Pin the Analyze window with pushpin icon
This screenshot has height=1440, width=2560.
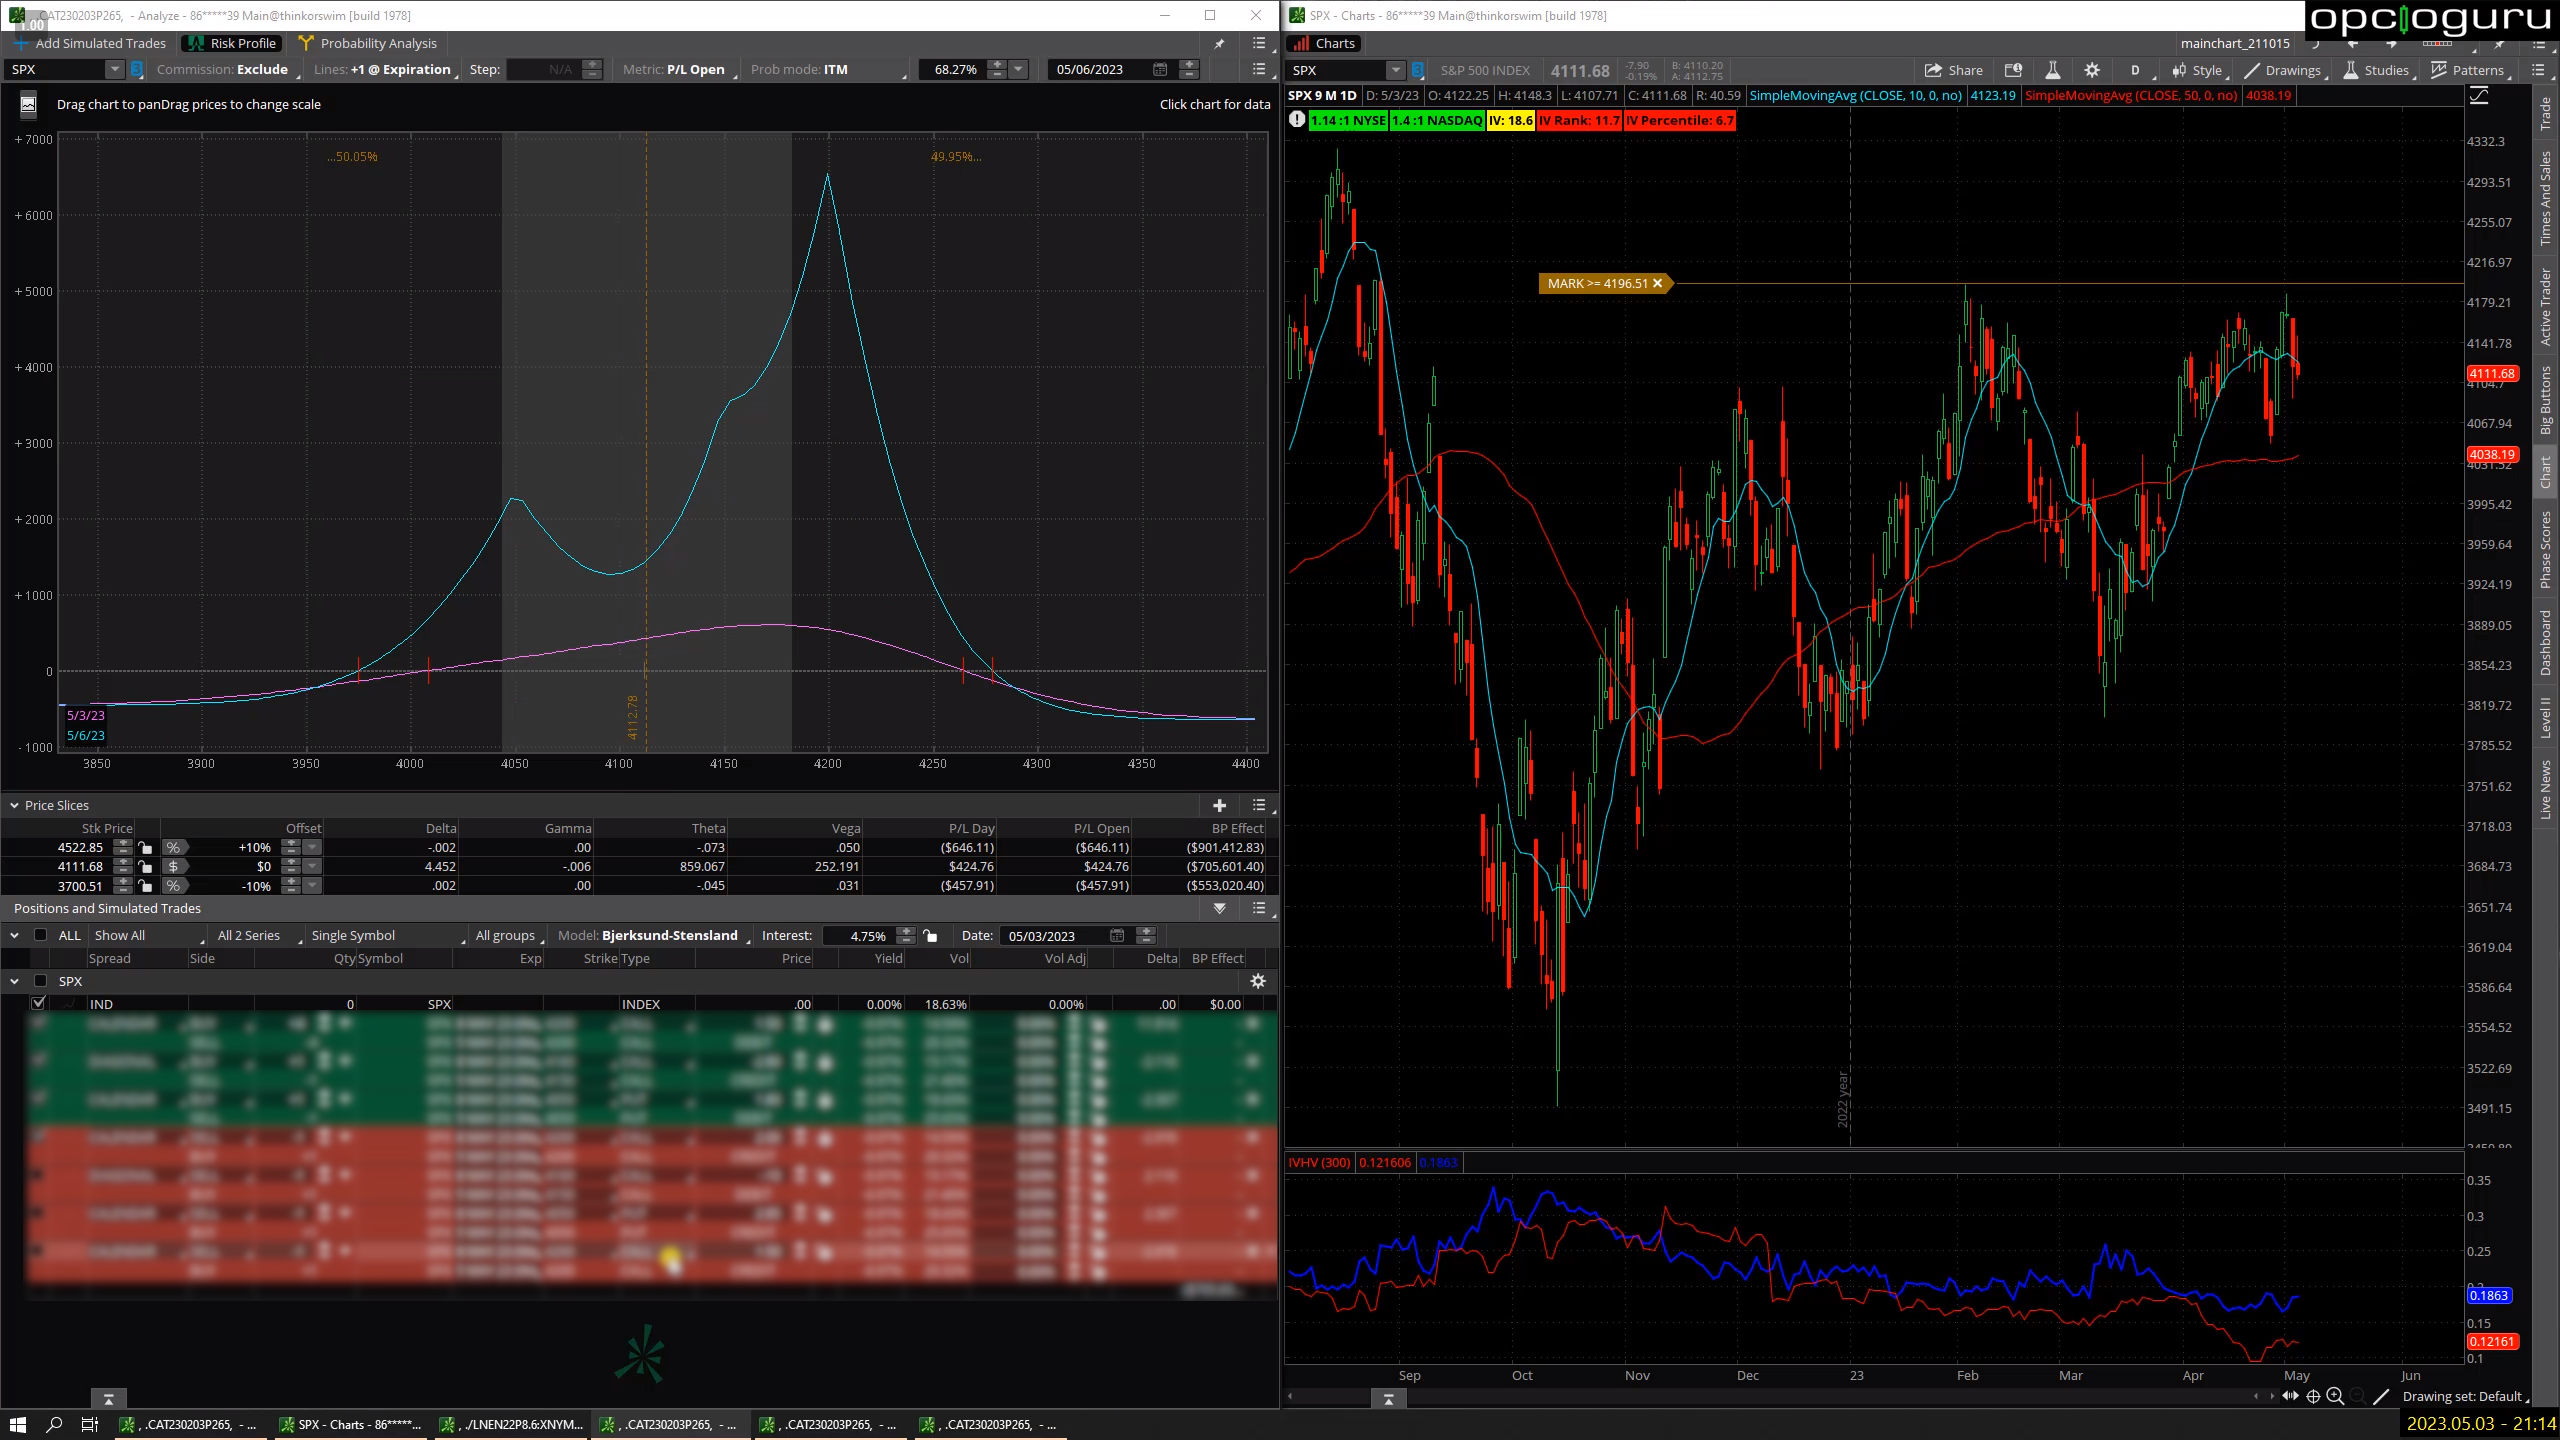pyautogui.click(x=1219, y=44)
